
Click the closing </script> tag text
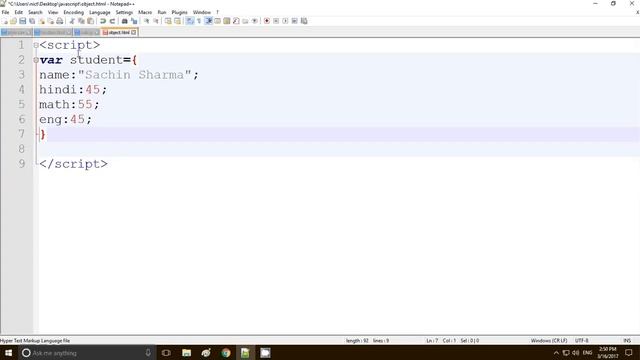[x=73, y=164]
